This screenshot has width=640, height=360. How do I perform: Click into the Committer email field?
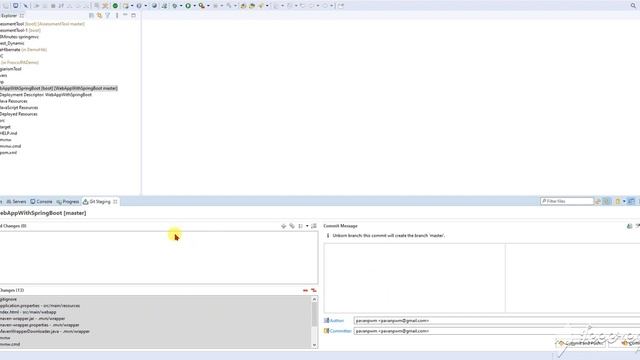click(x=497, y=331)
